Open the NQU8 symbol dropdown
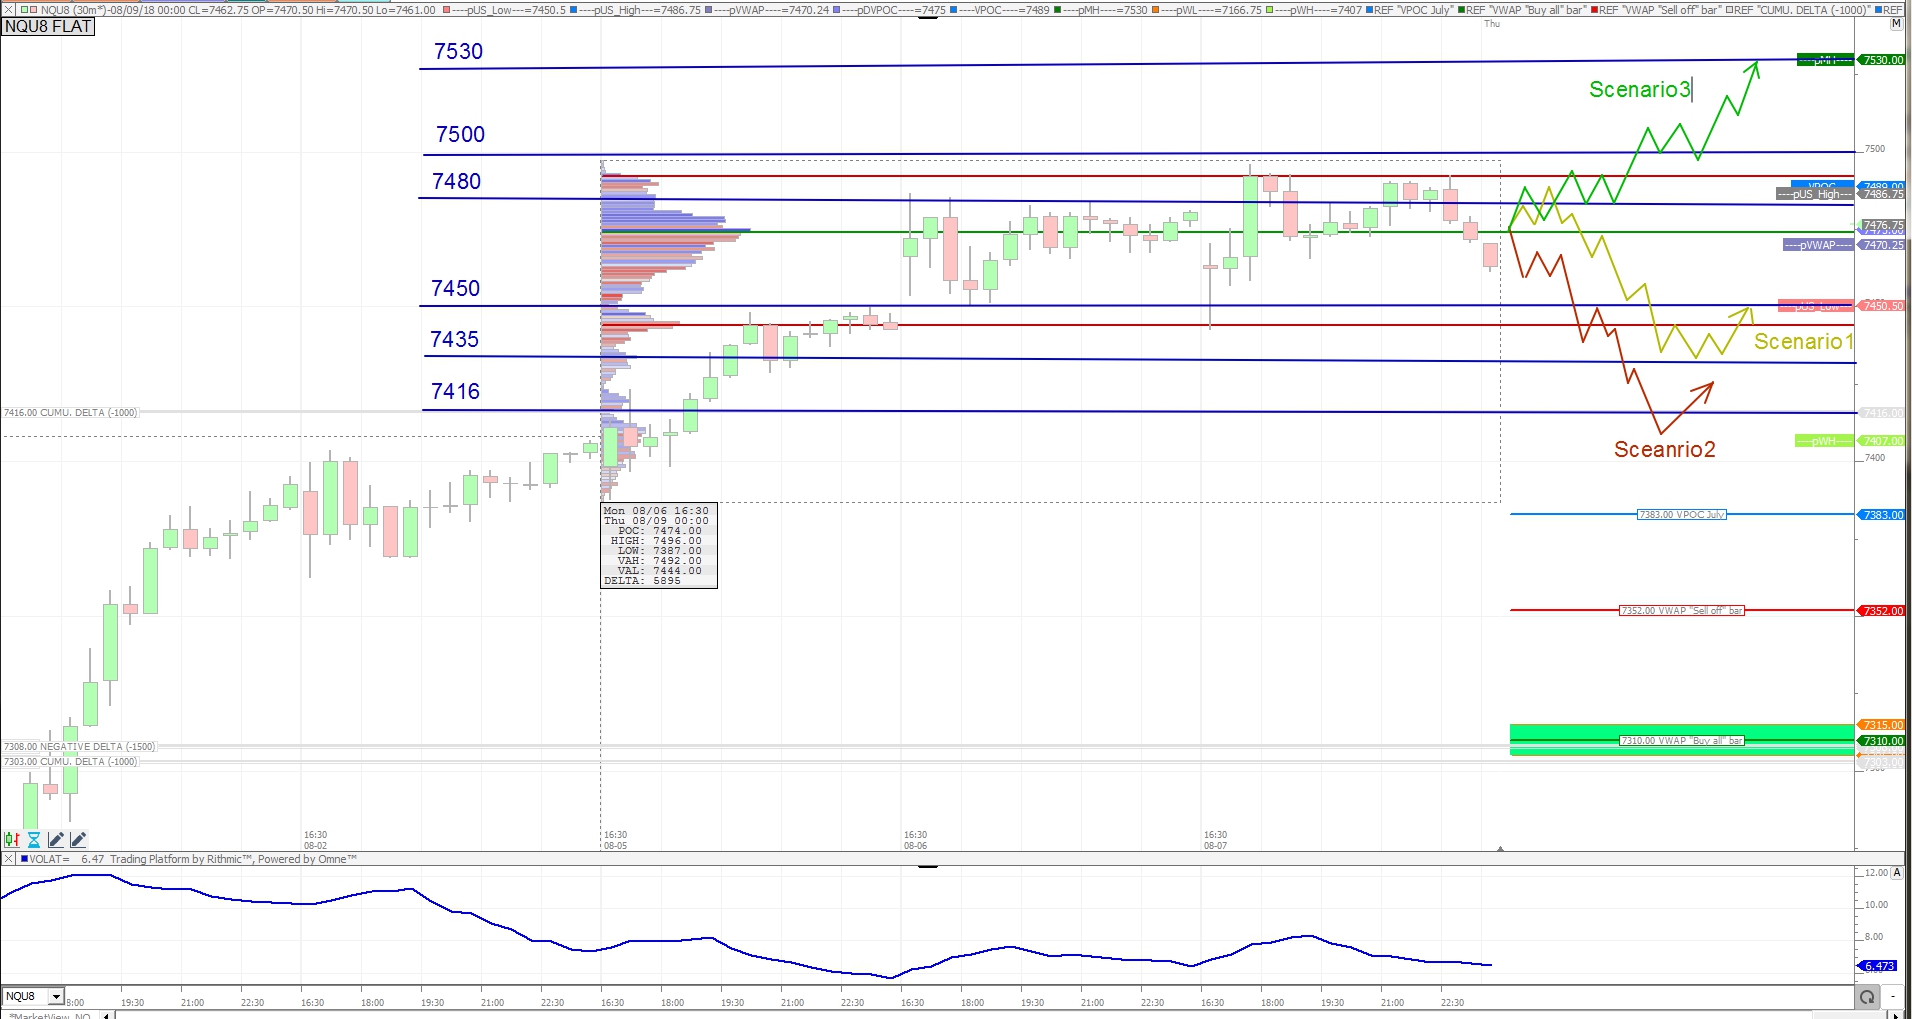The width and height of the screenshot is (1912, 1019). (56, 997)
